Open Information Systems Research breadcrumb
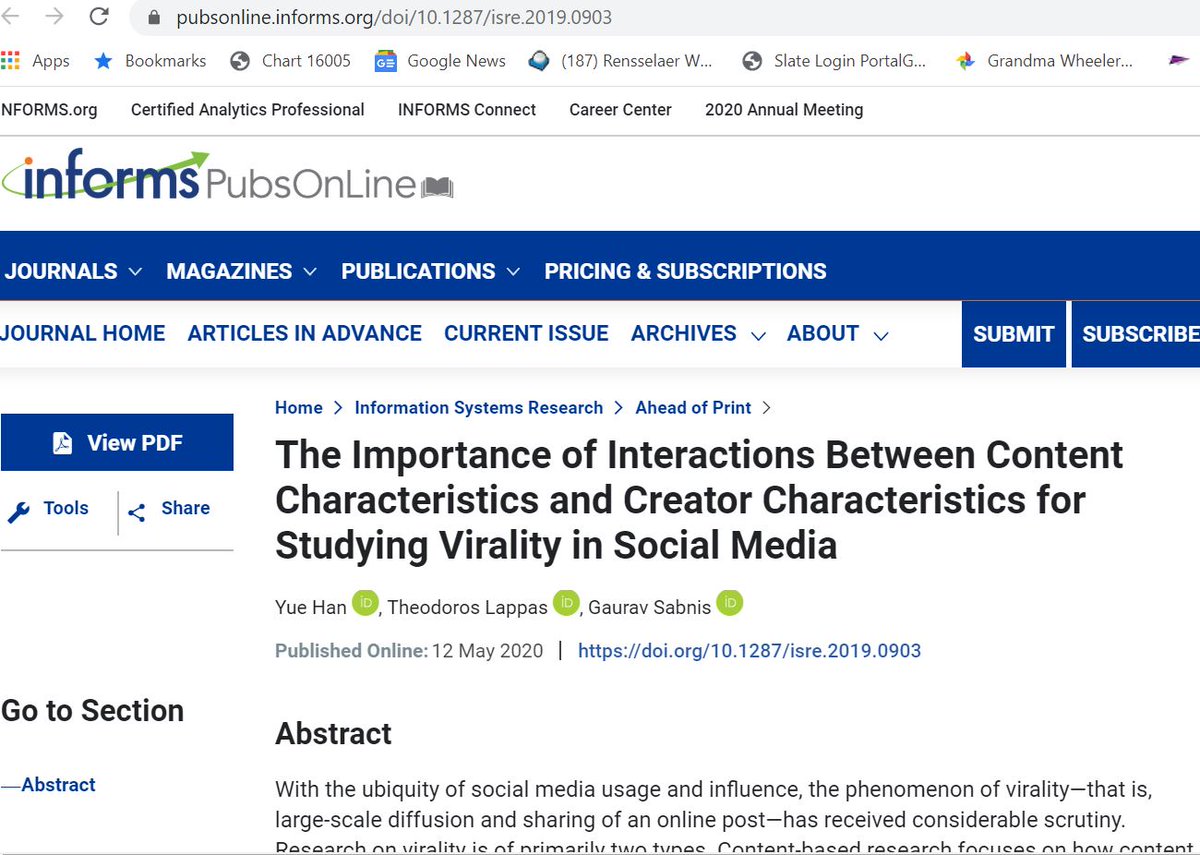Image resolution: width=1200 pixels, height=855 pixels. pyautogui.click(x=479, y=407)
